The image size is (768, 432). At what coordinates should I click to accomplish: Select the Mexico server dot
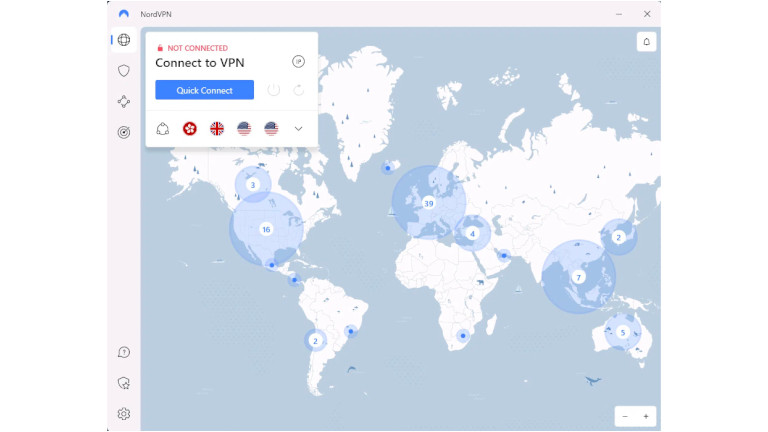(x=272, y=265)
